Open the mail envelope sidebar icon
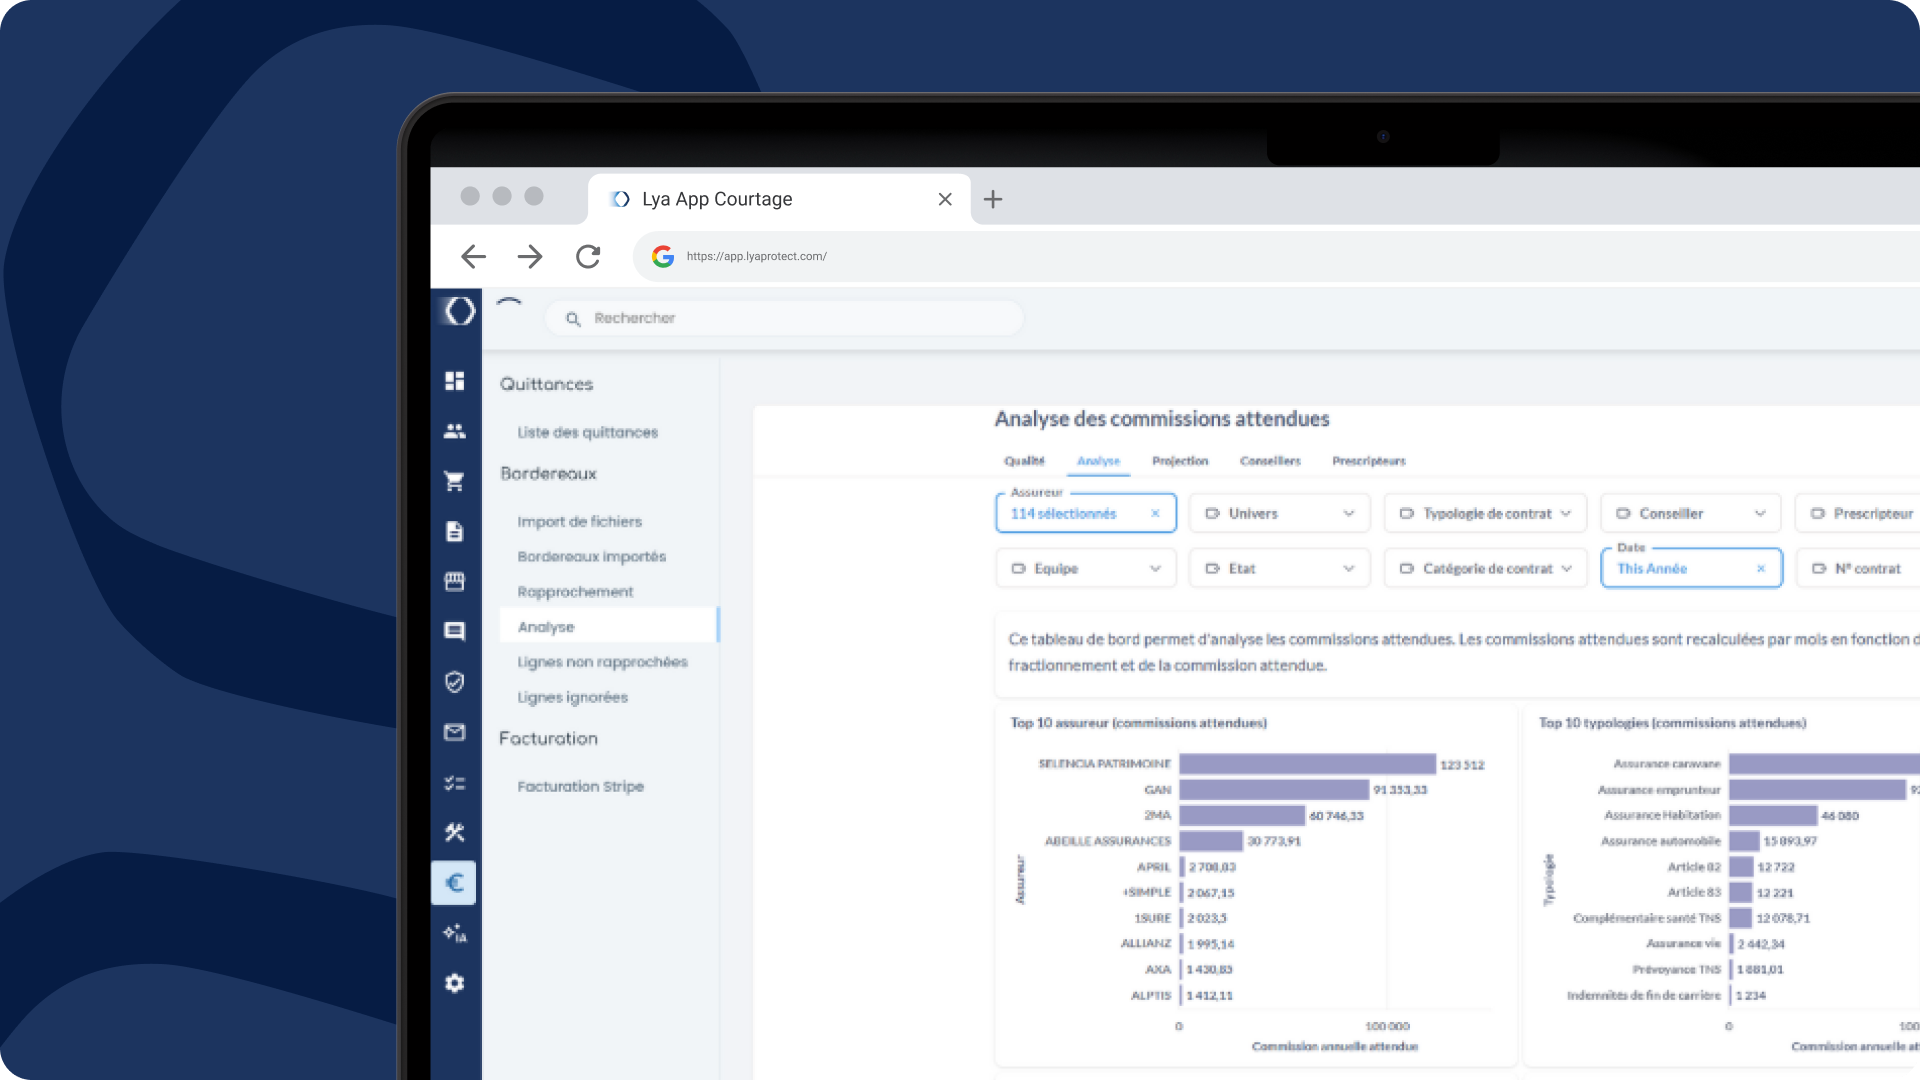1920x1080 pixels. pos(454,732)
